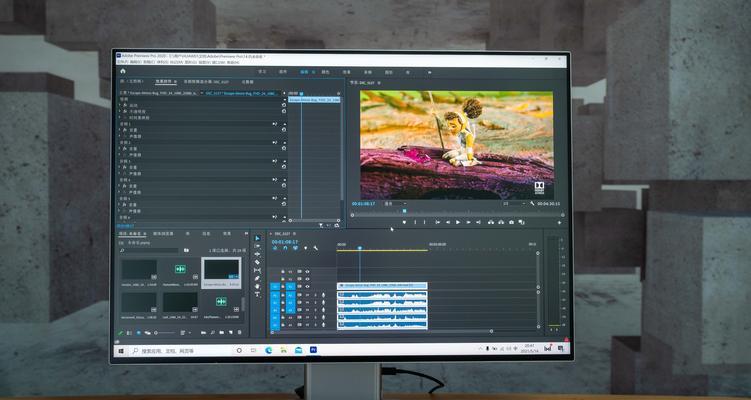Open the Program monitor button editor plus
Image resolution: width=751 pixels, height=400 pixels.
pos(559,223)
